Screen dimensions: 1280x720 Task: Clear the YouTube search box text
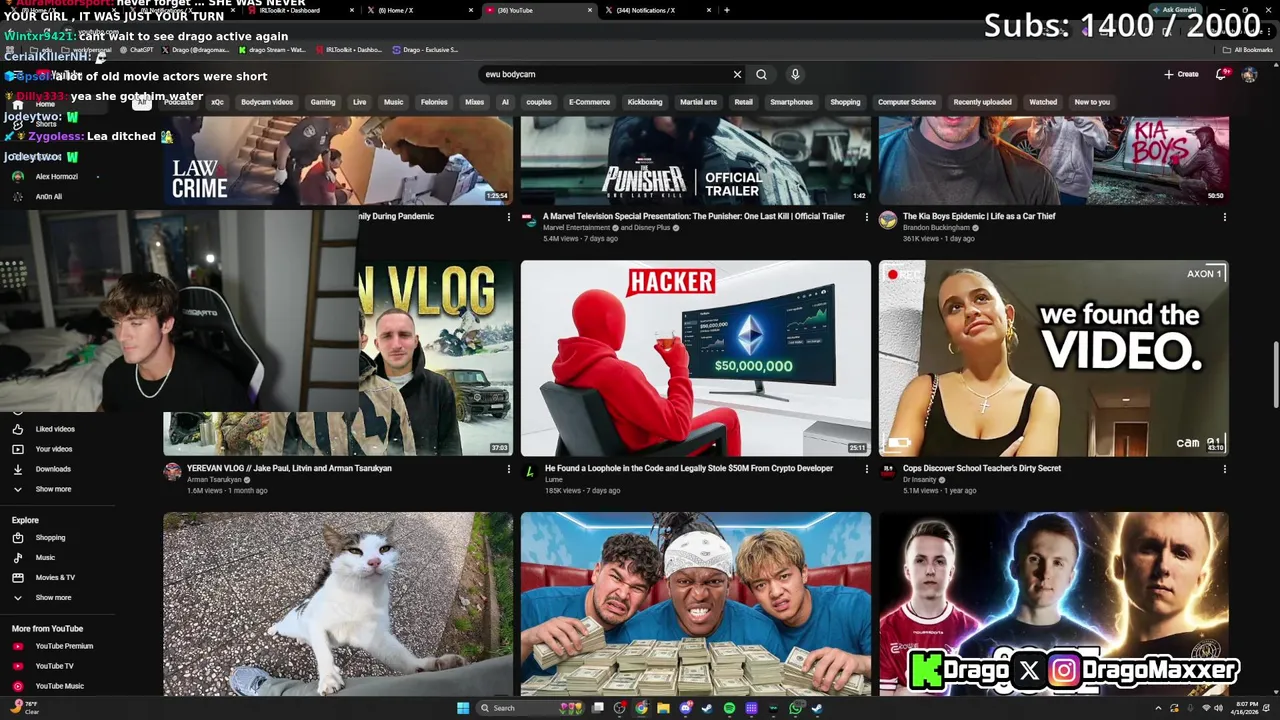click(x=737, y=74)
